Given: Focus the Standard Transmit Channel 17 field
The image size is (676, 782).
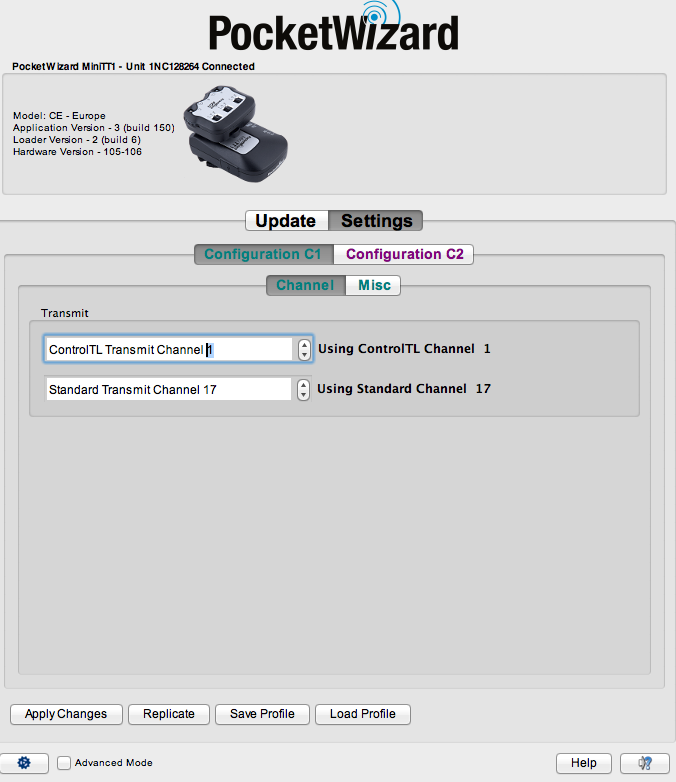Looking at the screenshot, I should point(169,389).
